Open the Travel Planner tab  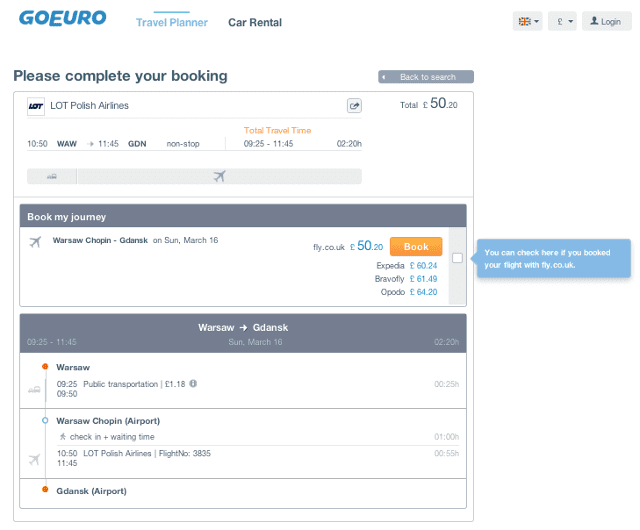pyautogui.click(x=172, y=22)
